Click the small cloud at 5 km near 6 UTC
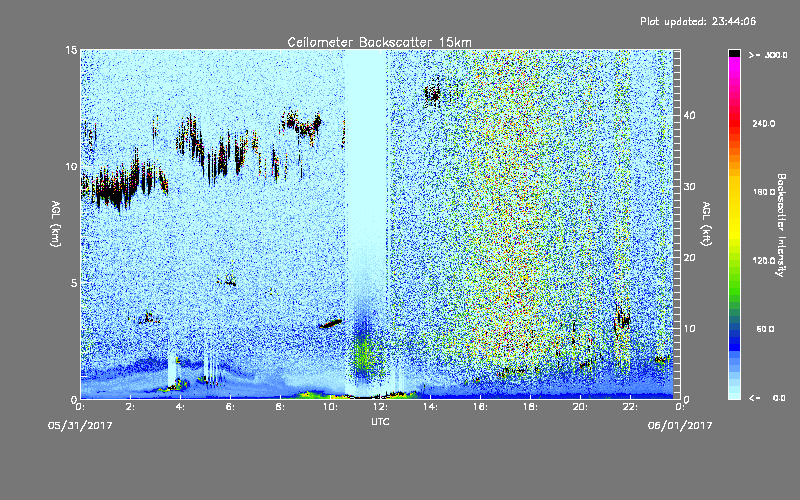This screenshot has height=500, width=800. (227, 280)
